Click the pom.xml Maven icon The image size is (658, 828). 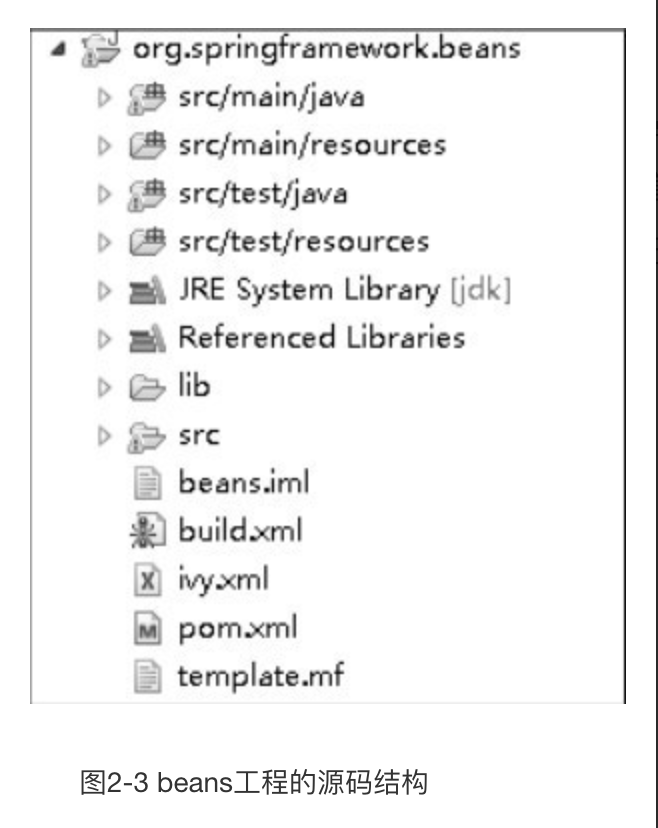point(147,628)
